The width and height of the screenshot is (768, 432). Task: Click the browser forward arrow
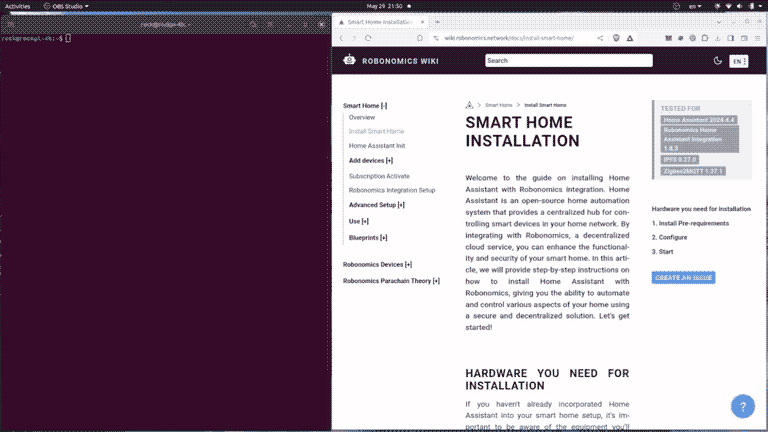(x=355, y=38)
